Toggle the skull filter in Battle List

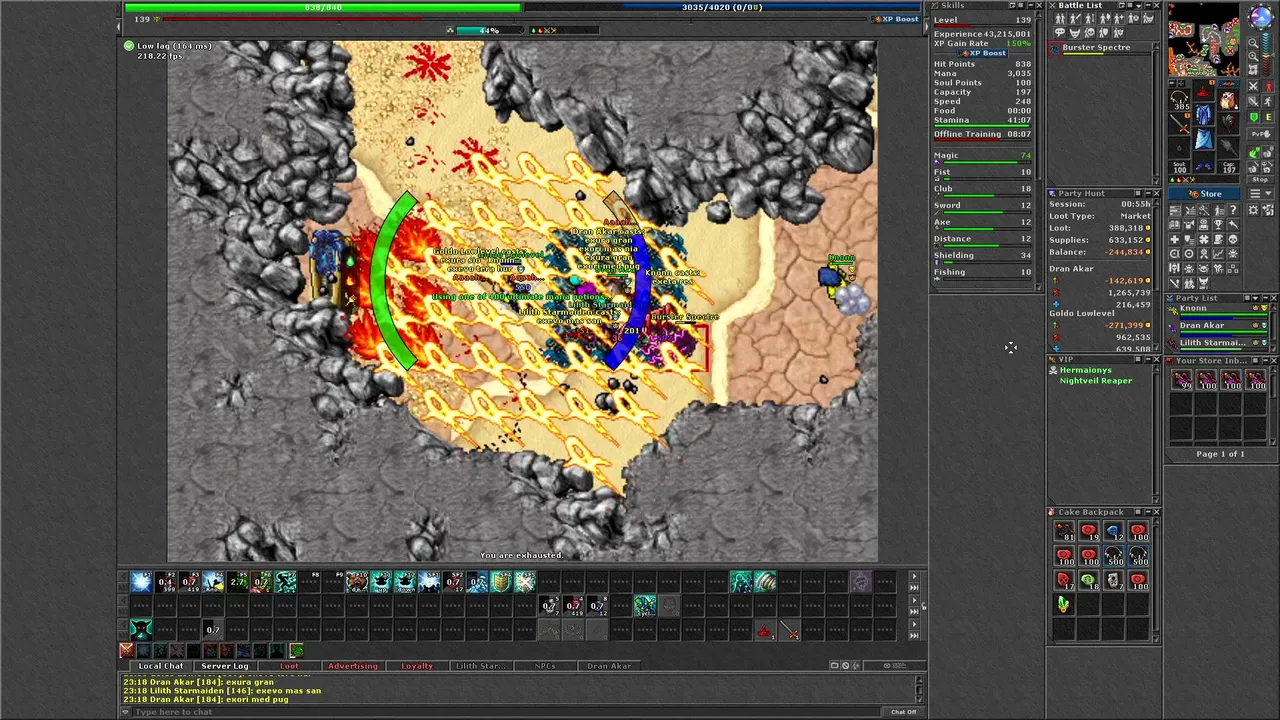click(x=1089, y=33)
